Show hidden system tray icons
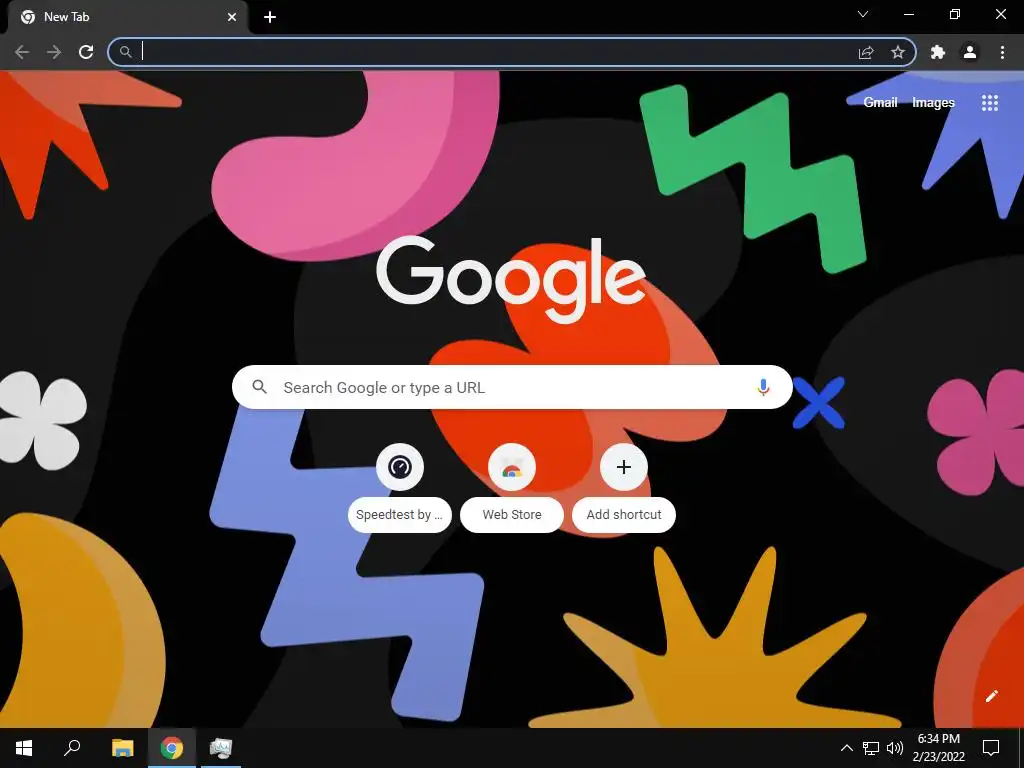 [846, 748]
